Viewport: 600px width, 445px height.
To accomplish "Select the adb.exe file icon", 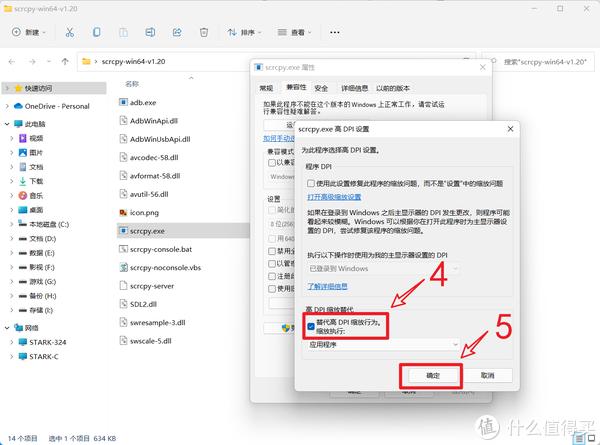I will tap(123, 102).
